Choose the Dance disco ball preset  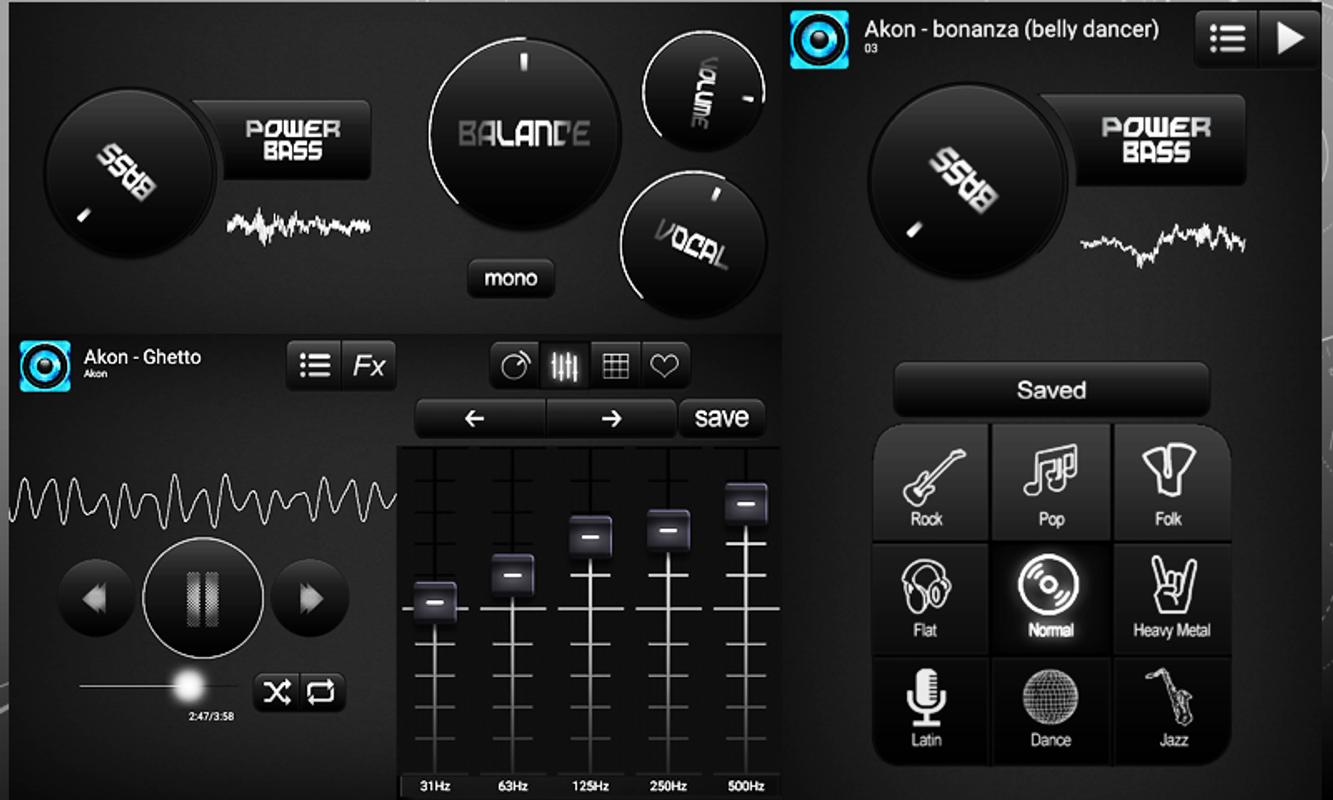click(1050, 709)
